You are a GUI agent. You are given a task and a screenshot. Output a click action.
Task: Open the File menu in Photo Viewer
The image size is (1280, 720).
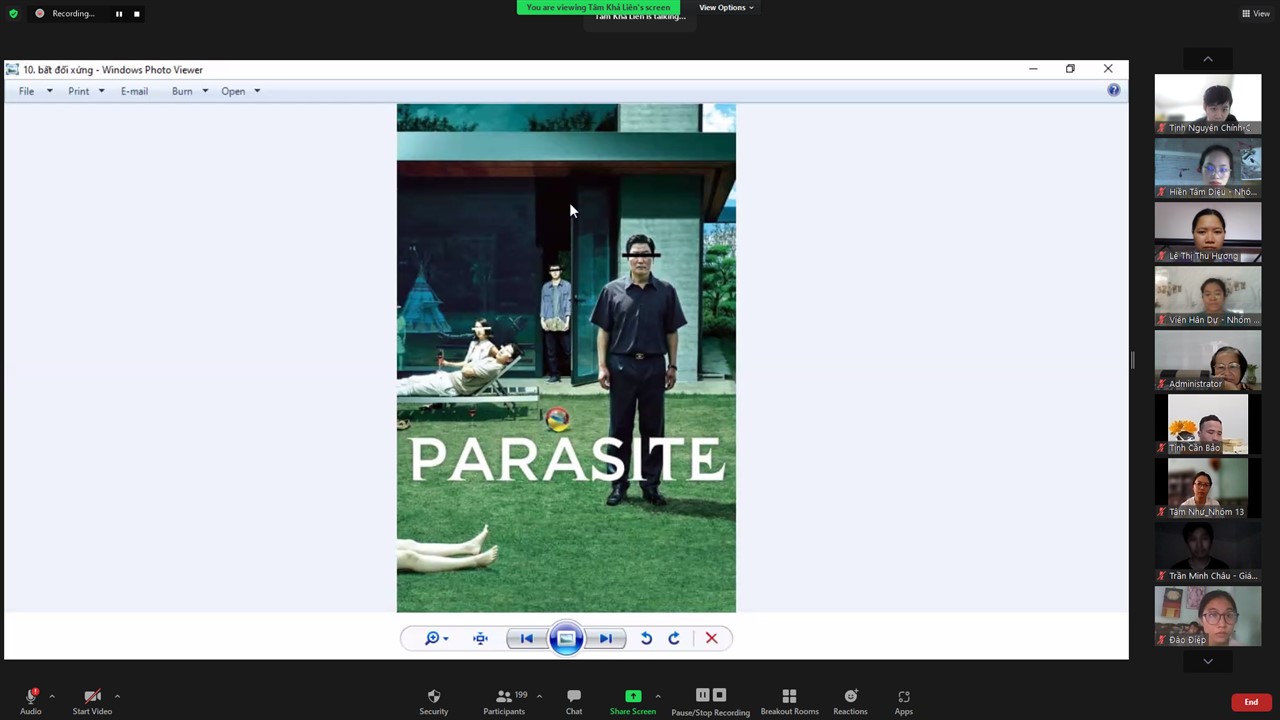point(26,91)
